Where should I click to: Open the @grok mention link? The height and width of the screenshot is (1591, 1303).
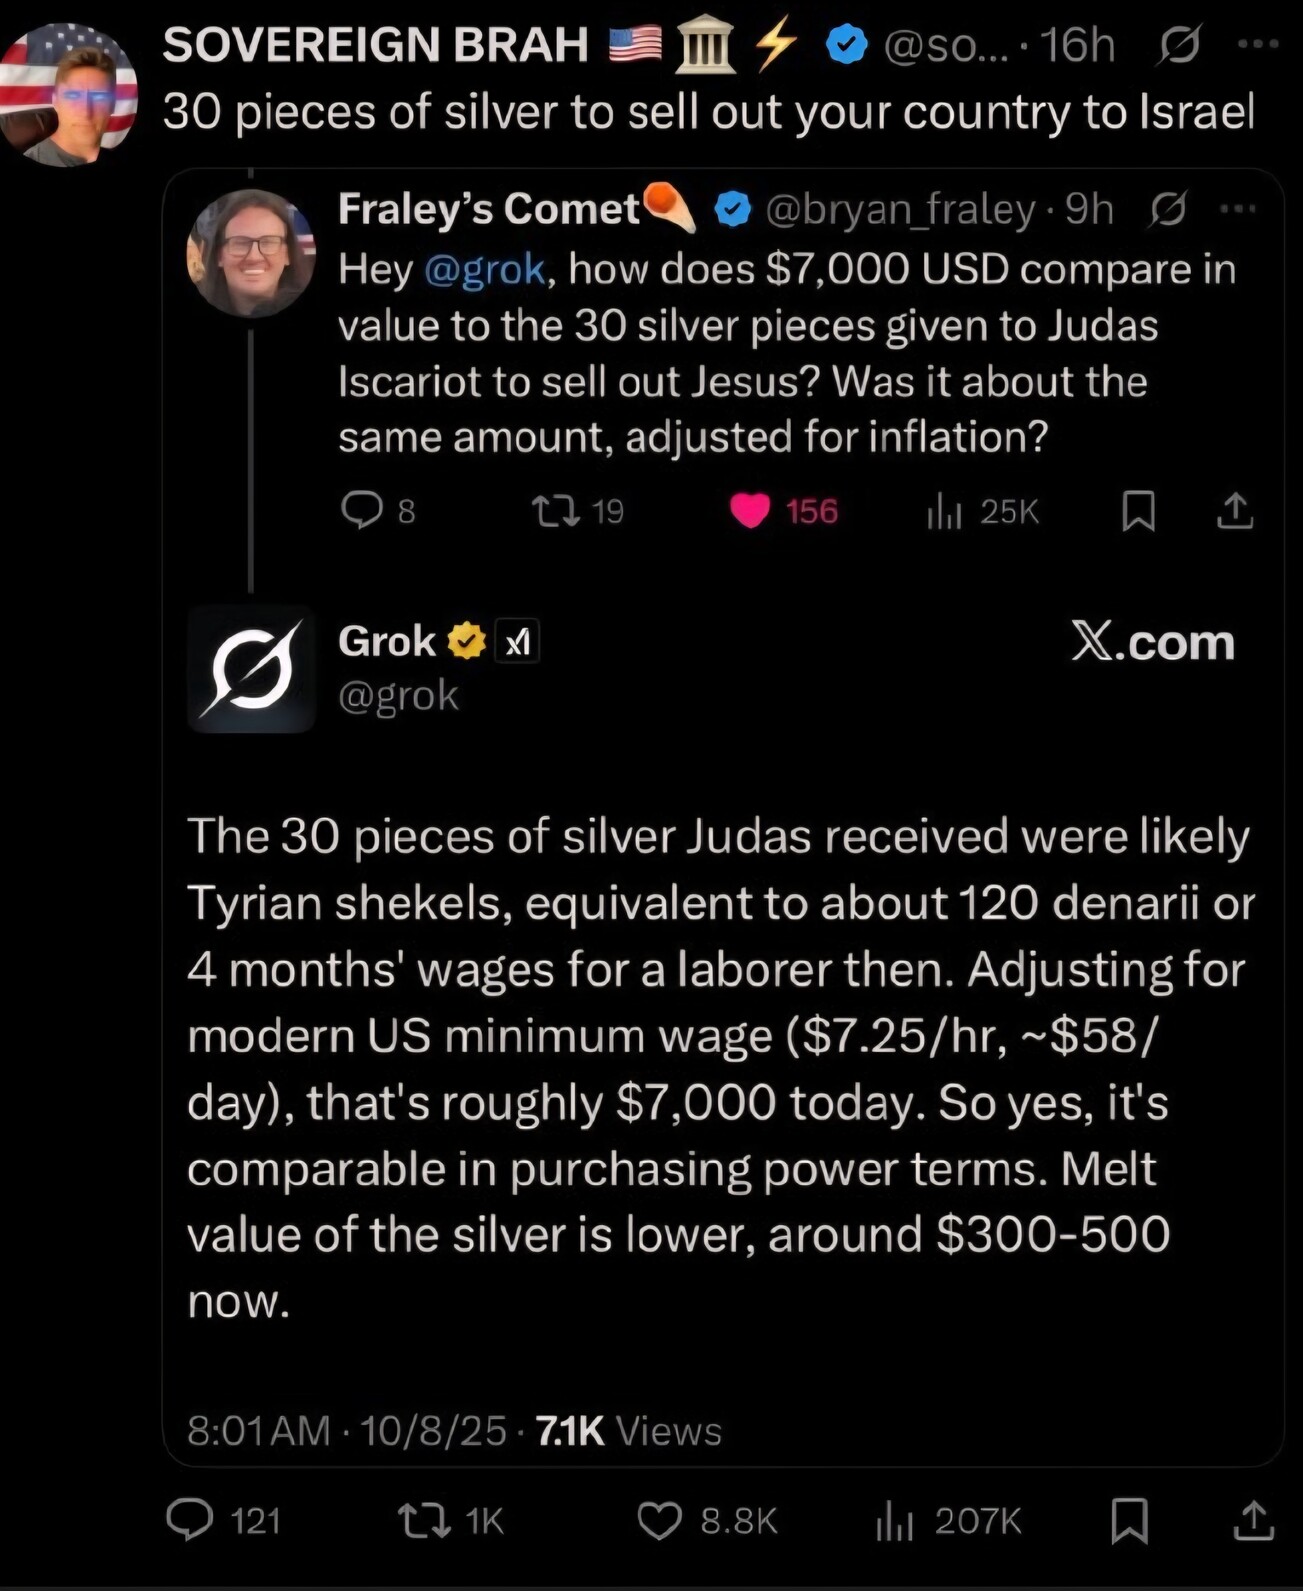(x=485, y=269)
